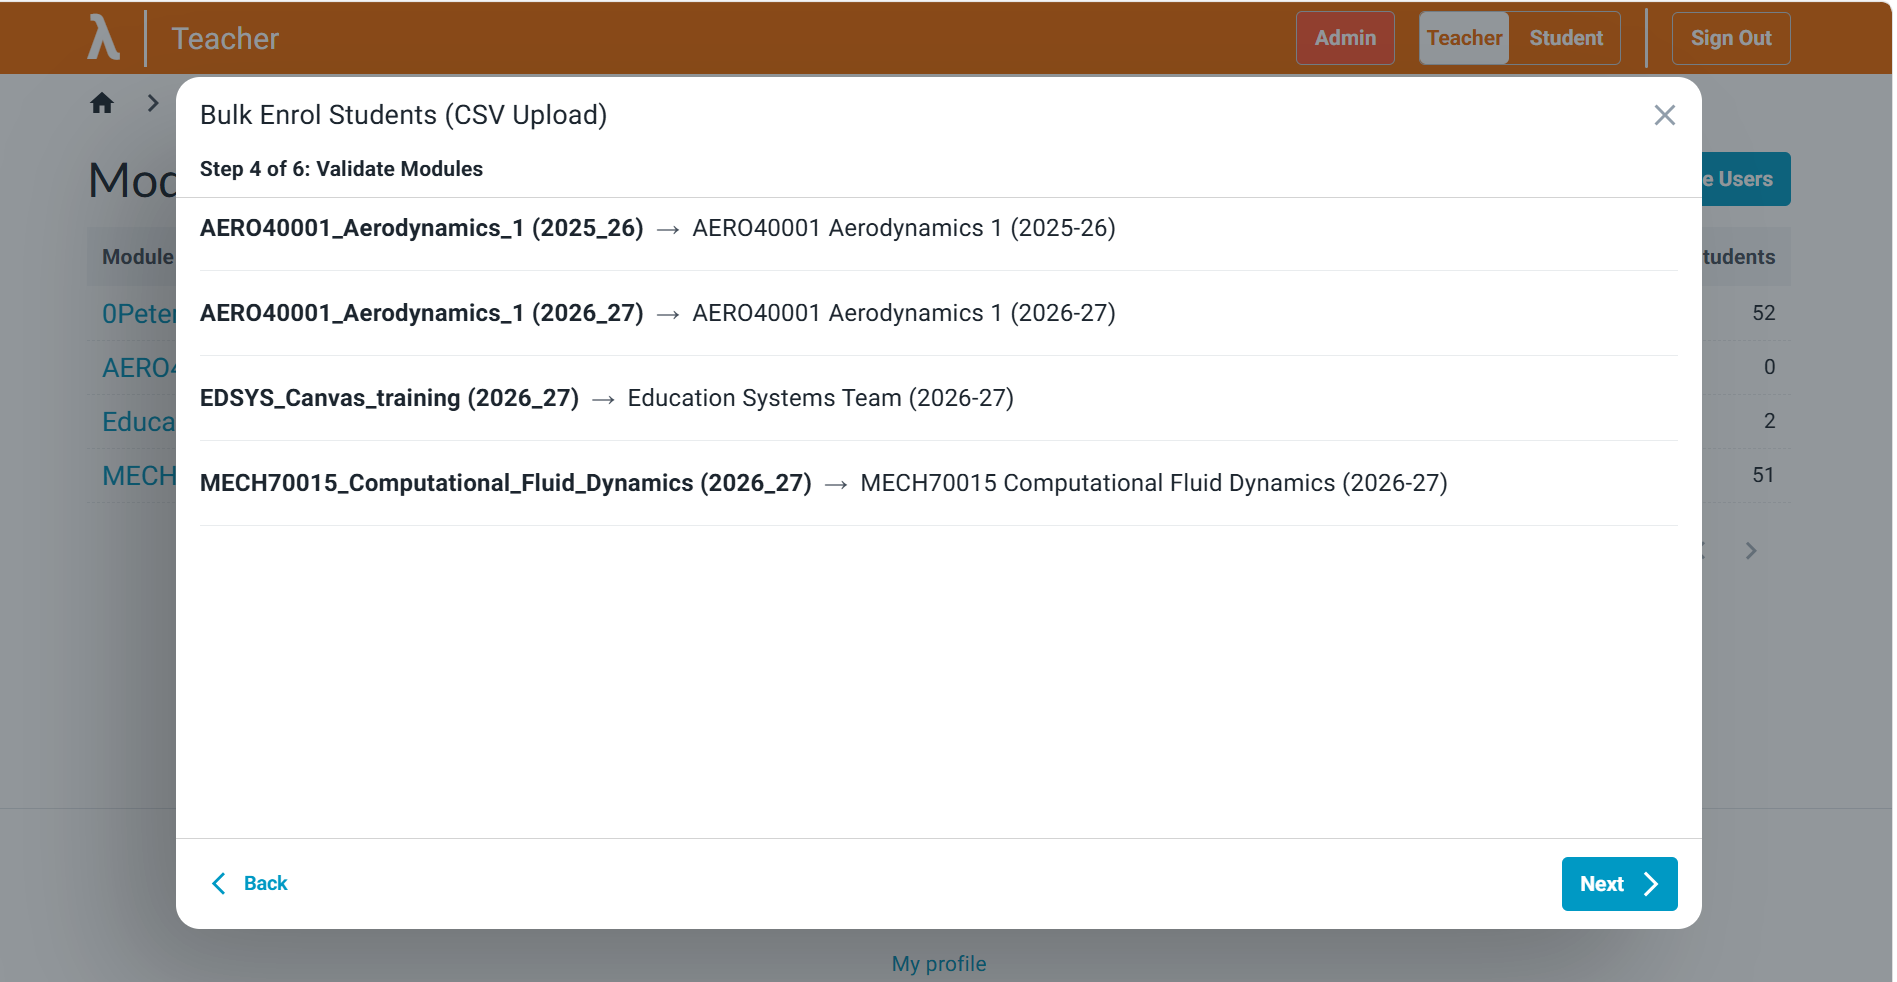Open the Education module link in table
Screen dimensions: 1897x982
tap(139, 422)
